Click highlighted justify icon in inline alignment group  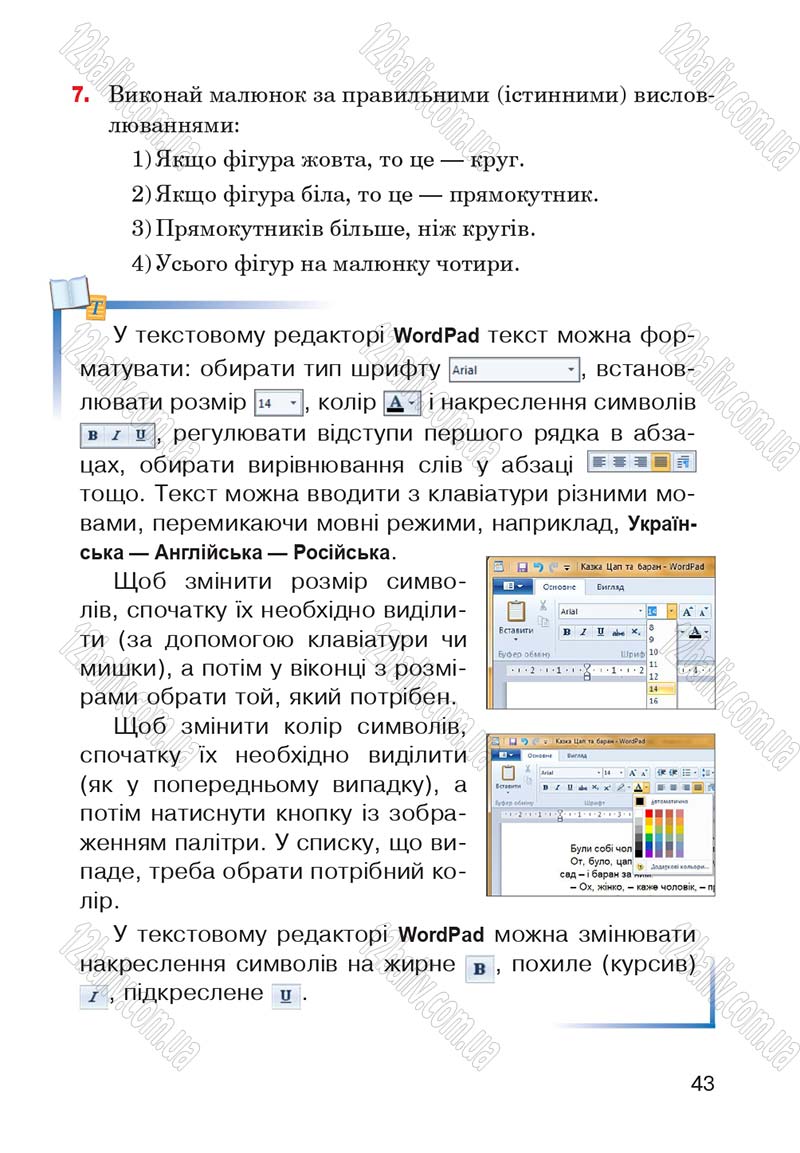pyautogui.click(x=661, y=462)
